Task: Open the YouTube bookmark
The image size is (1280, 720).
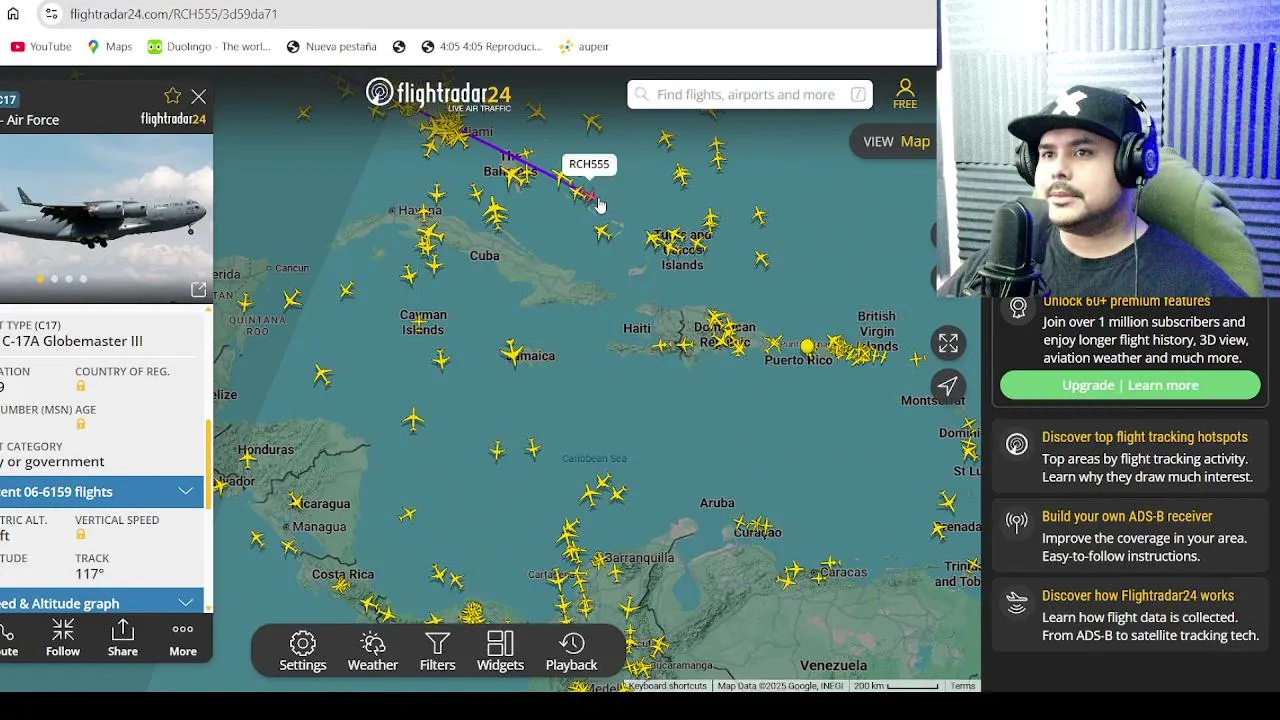Action: click(41, 46)
